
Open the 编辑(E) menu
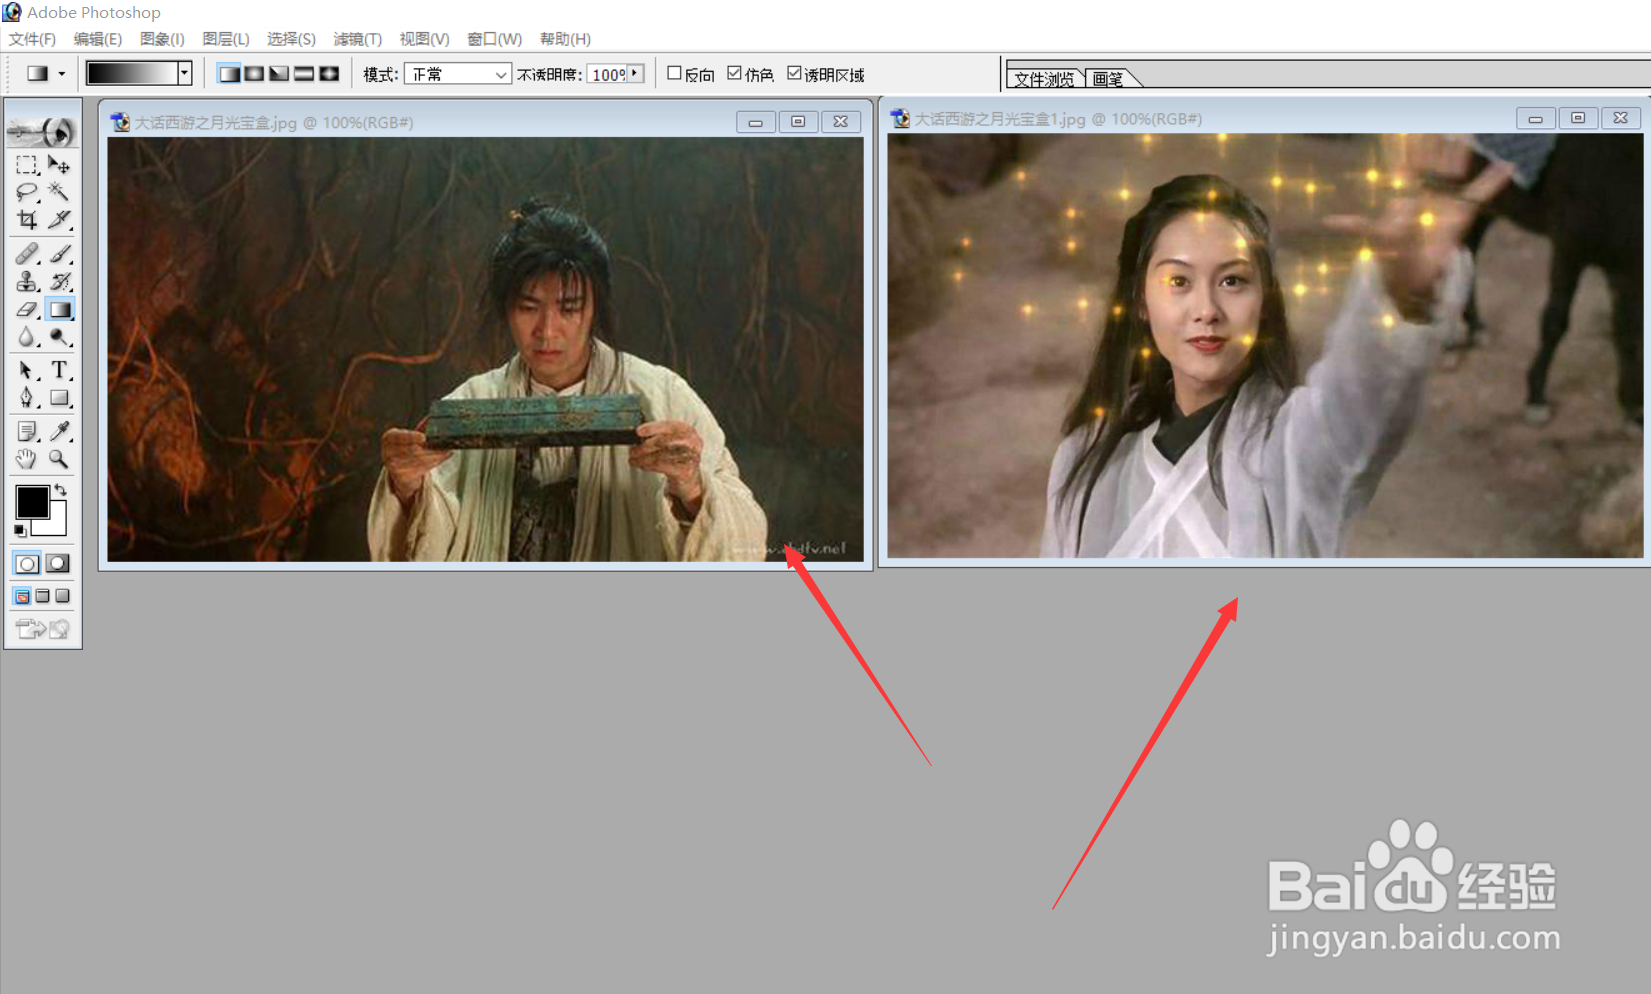(x=97, y=39)
